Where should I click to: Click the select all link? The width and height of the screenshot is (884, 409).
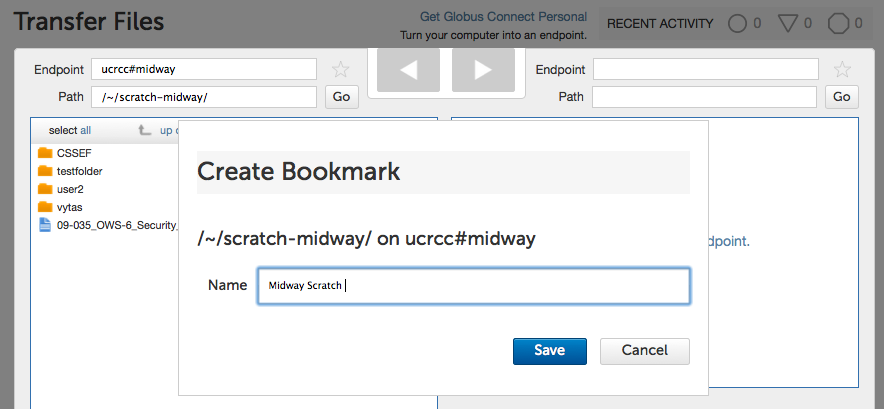pyautogui.click(x=70, y=130)
